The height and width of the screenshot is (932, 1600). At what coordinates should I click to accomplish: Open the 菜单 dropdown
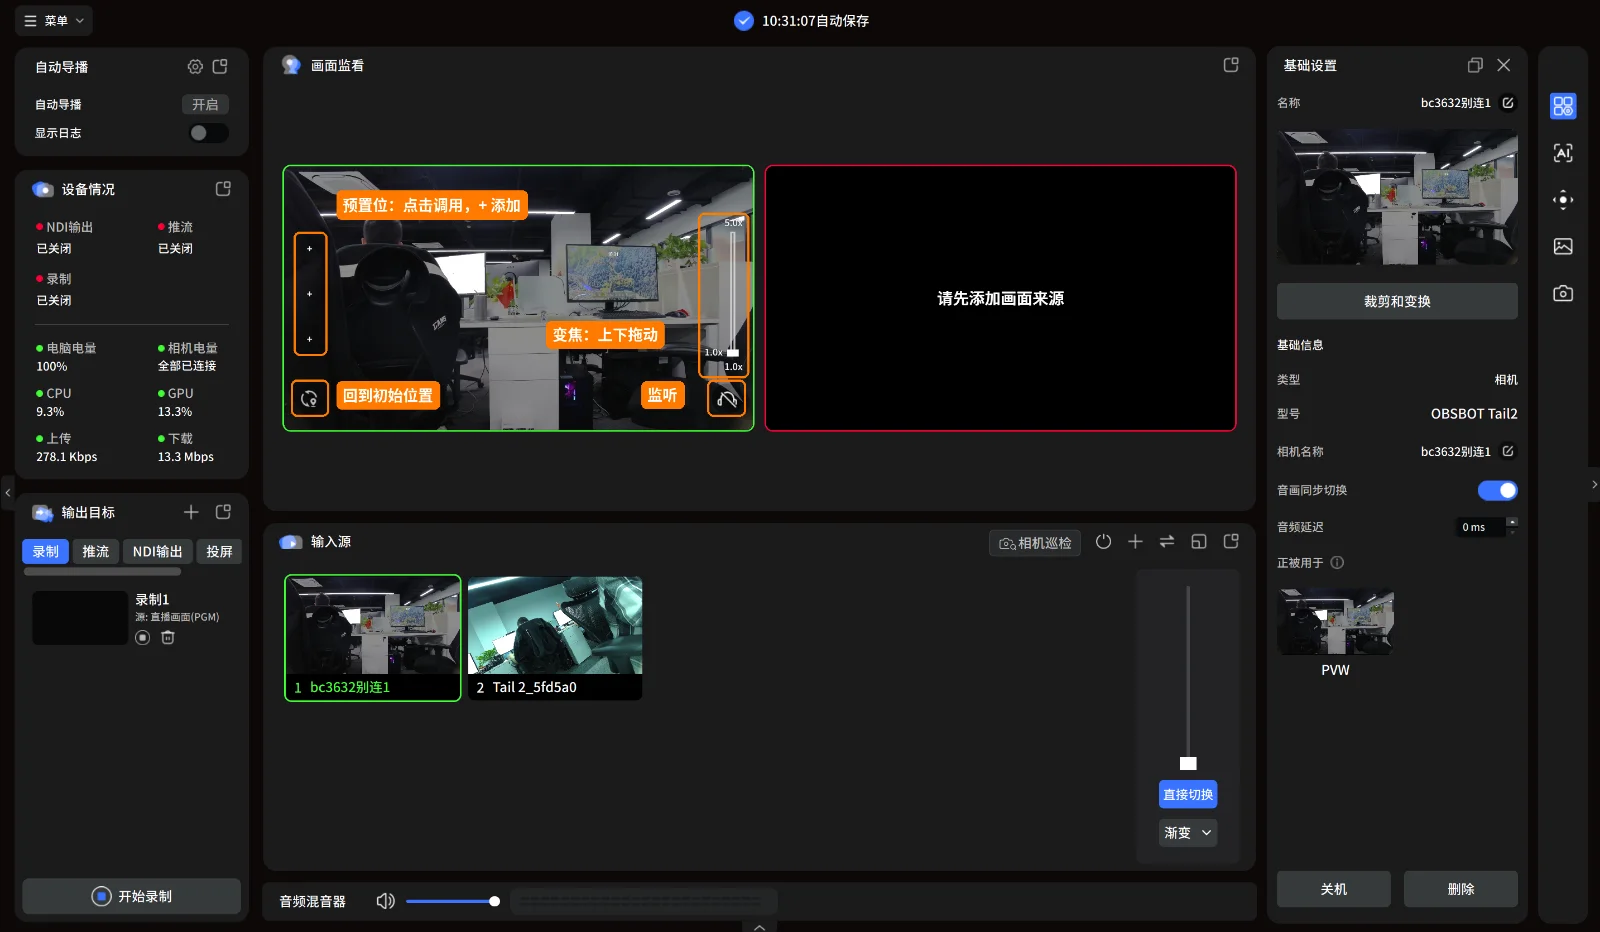coord(54,20)
